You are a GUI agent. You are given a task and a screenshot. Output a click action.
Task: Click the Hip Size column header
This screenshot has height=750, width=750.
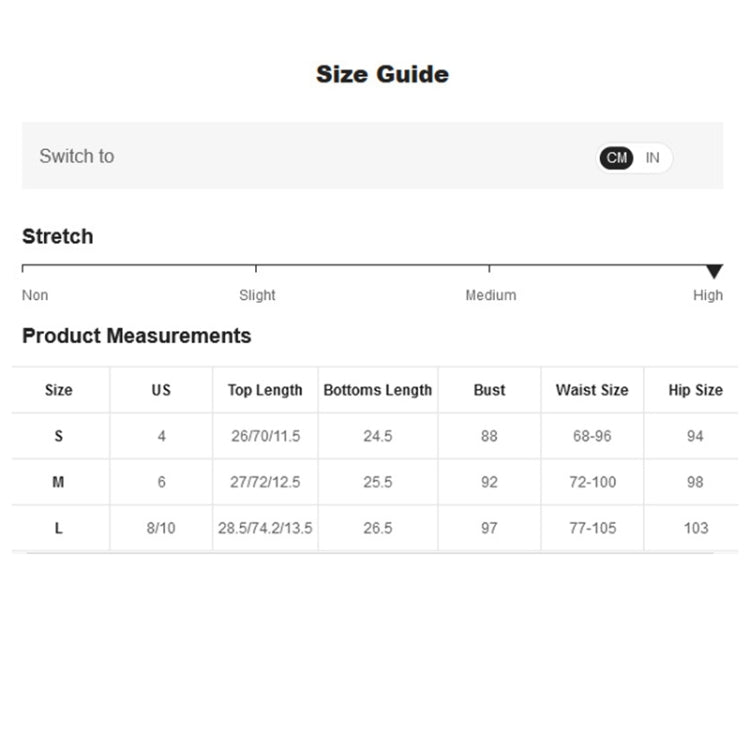click(695, 390)
